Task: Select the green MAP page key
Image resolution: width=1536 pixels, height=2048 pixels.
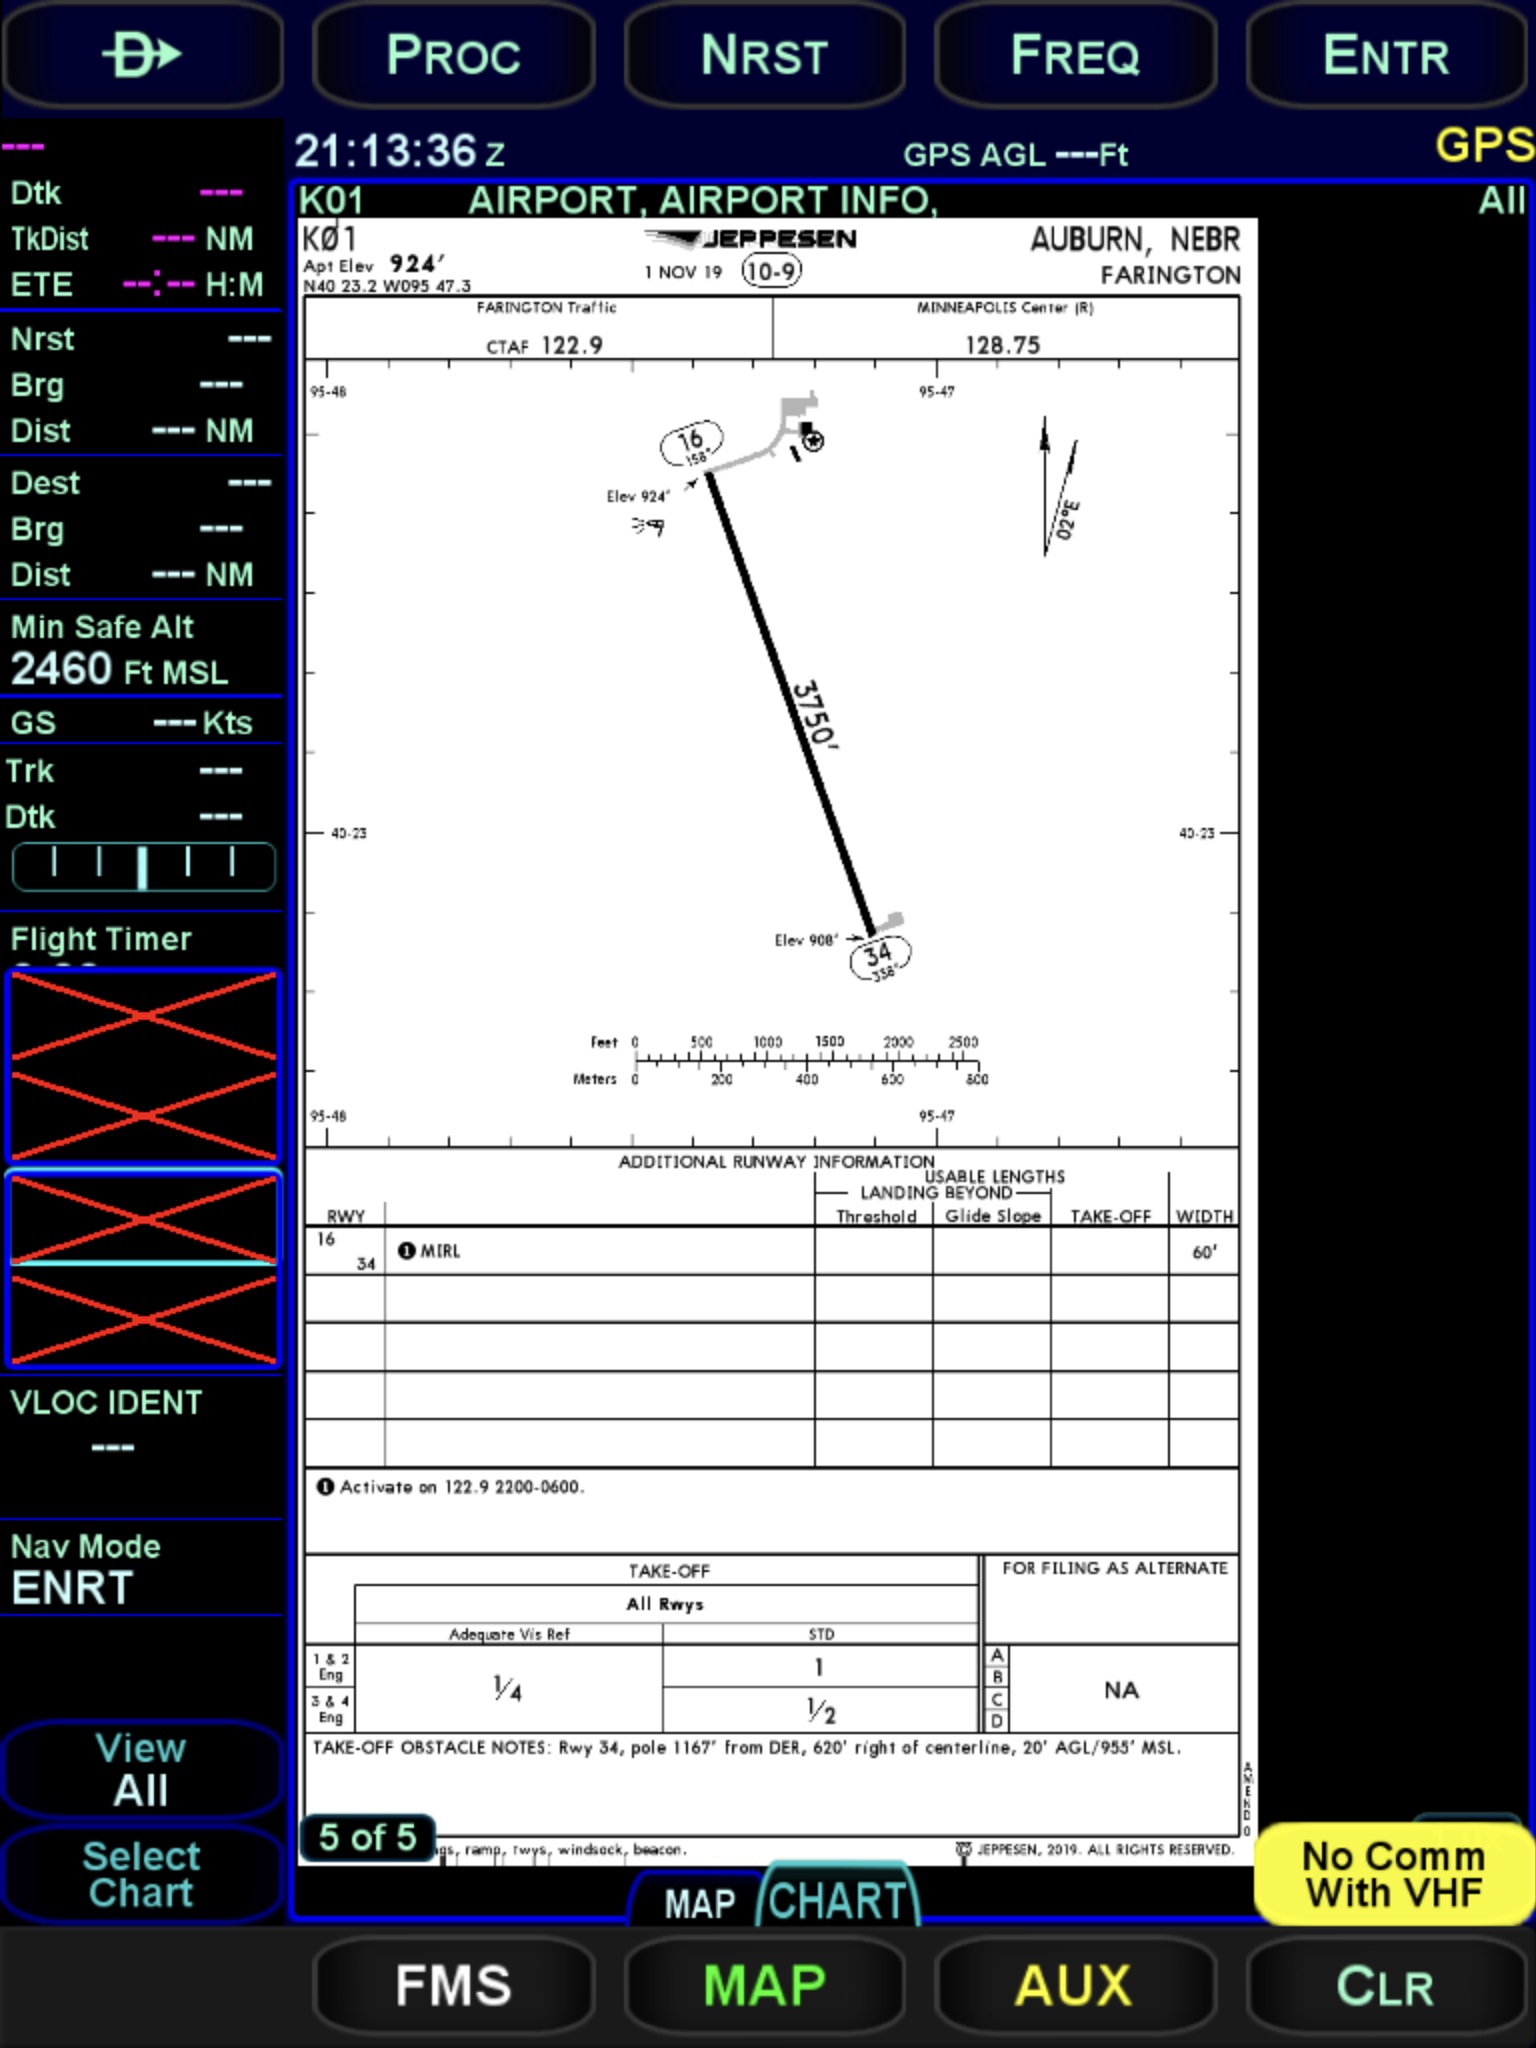Action: tap(764, 1986)
